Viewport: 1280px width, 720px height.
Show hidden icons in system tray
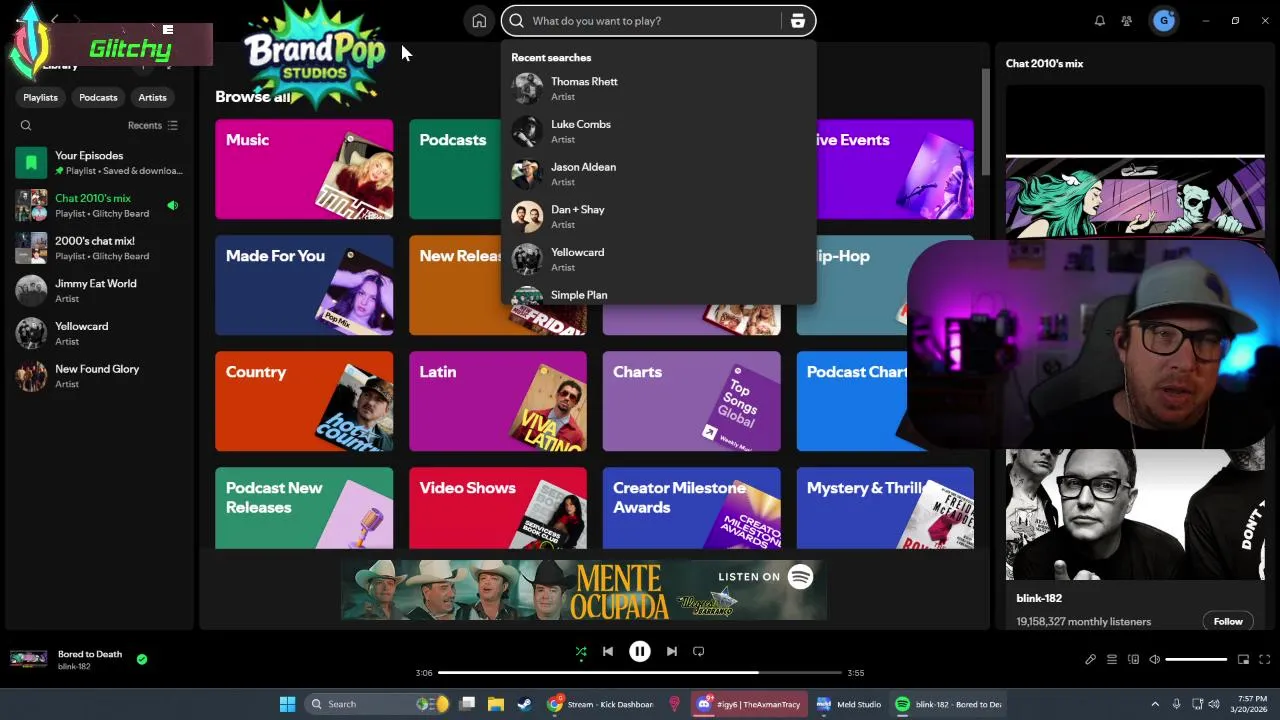pos(1155,704)
